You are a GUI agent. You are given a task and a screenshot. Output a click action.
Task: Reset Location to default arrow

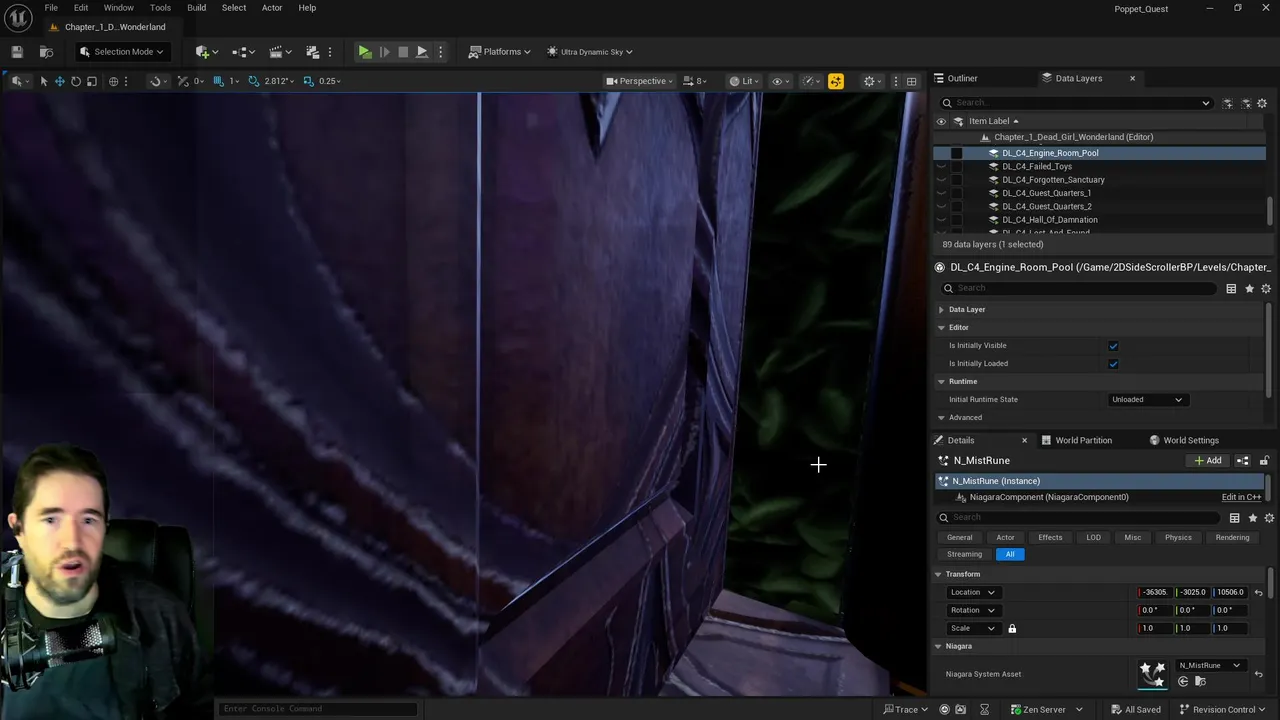[x=1259, y=593]
